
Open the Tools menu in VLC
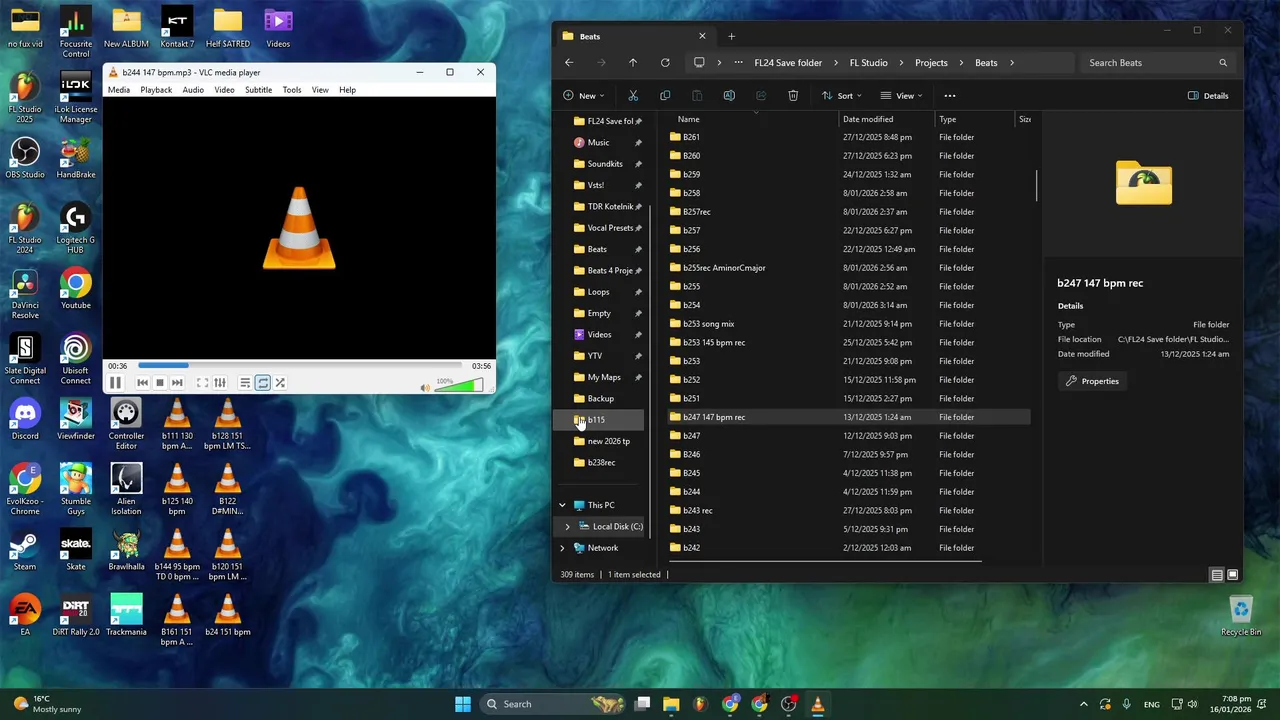pyautogui.click(x=292, y=90)
